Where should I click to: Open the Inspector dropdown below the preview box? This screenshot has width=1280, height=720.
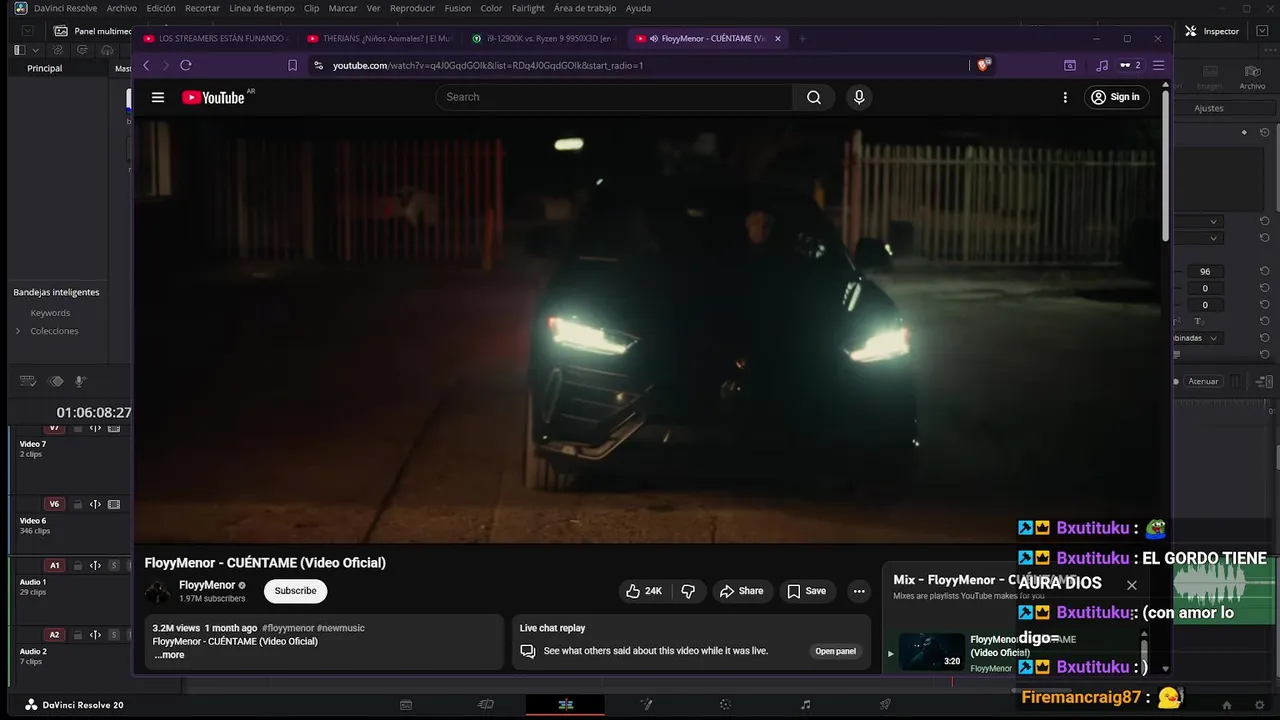[1200, 221]
